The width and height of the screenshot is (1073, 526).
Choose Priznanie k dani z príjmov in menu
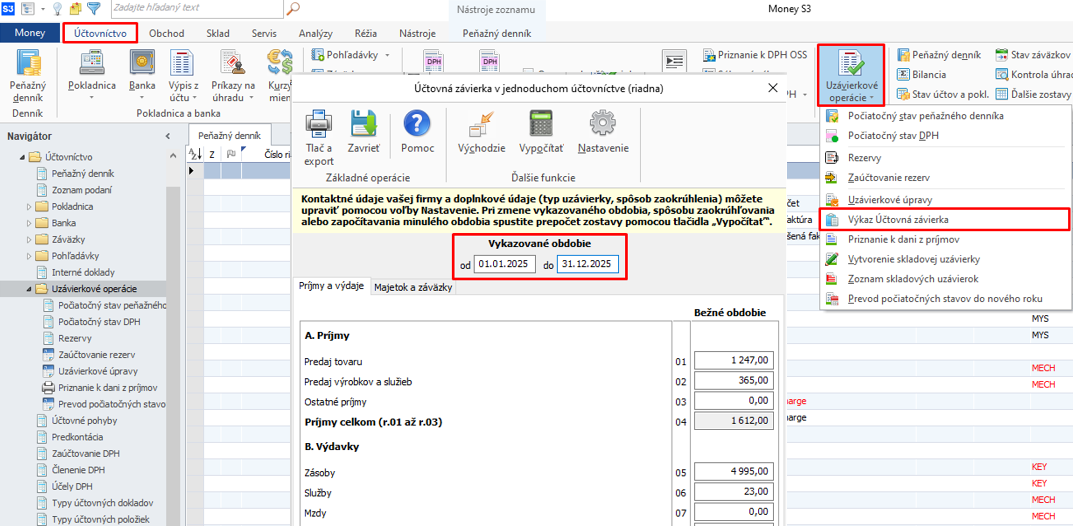point(903,240)
